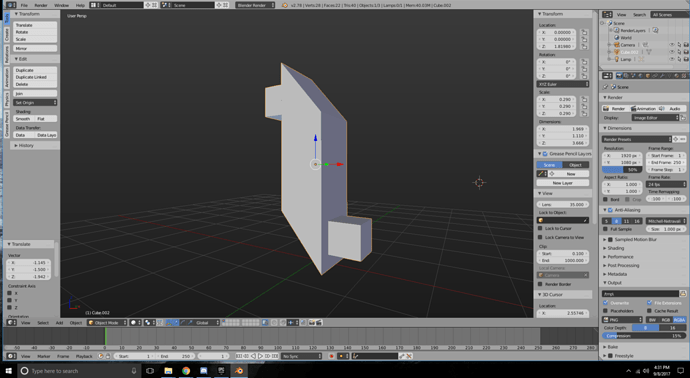Click the Lamp object icon in the outliner
Screen dimensions: 690x378
pyautogui.click(x=617, y=59)
